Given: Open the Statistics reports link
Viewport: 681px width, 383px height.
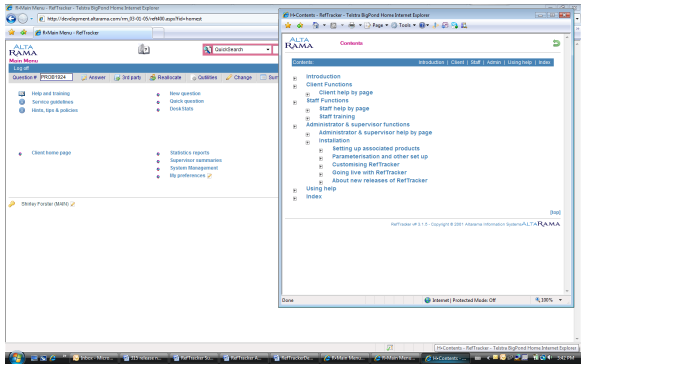Looking at the screenshot, I should pos(189,153).
